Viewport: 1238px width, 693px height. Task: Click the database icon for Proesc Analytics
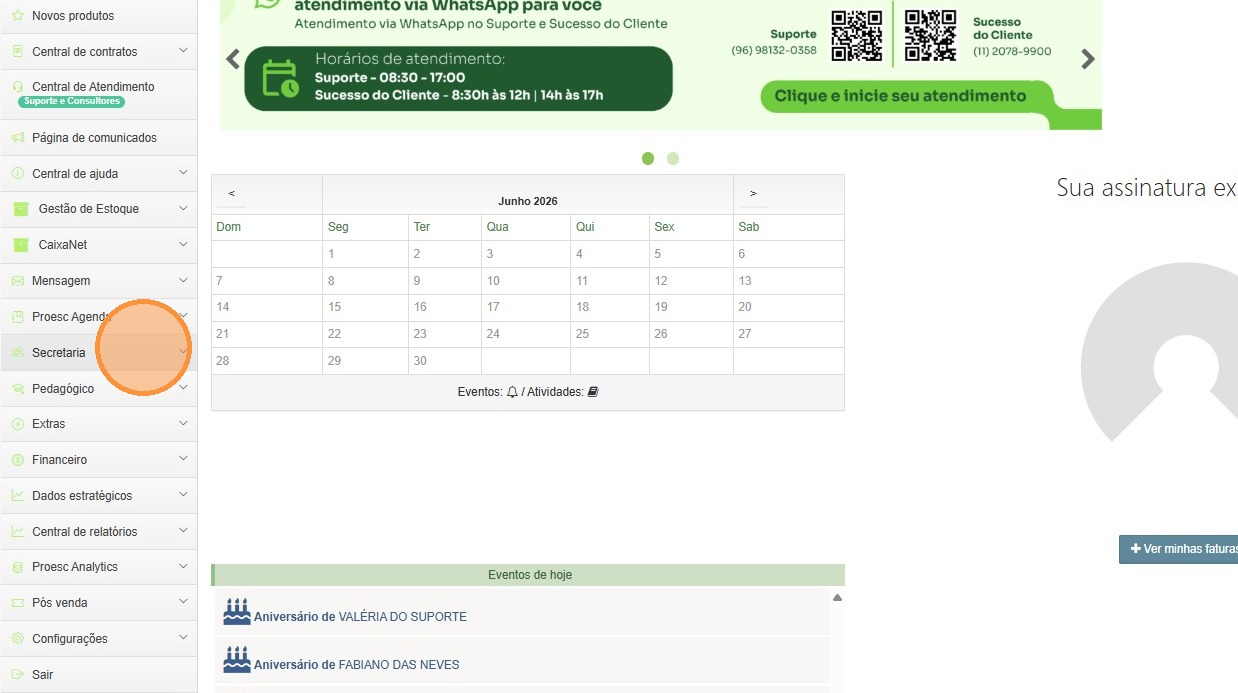pyautogui.click(x=18, y=567)
